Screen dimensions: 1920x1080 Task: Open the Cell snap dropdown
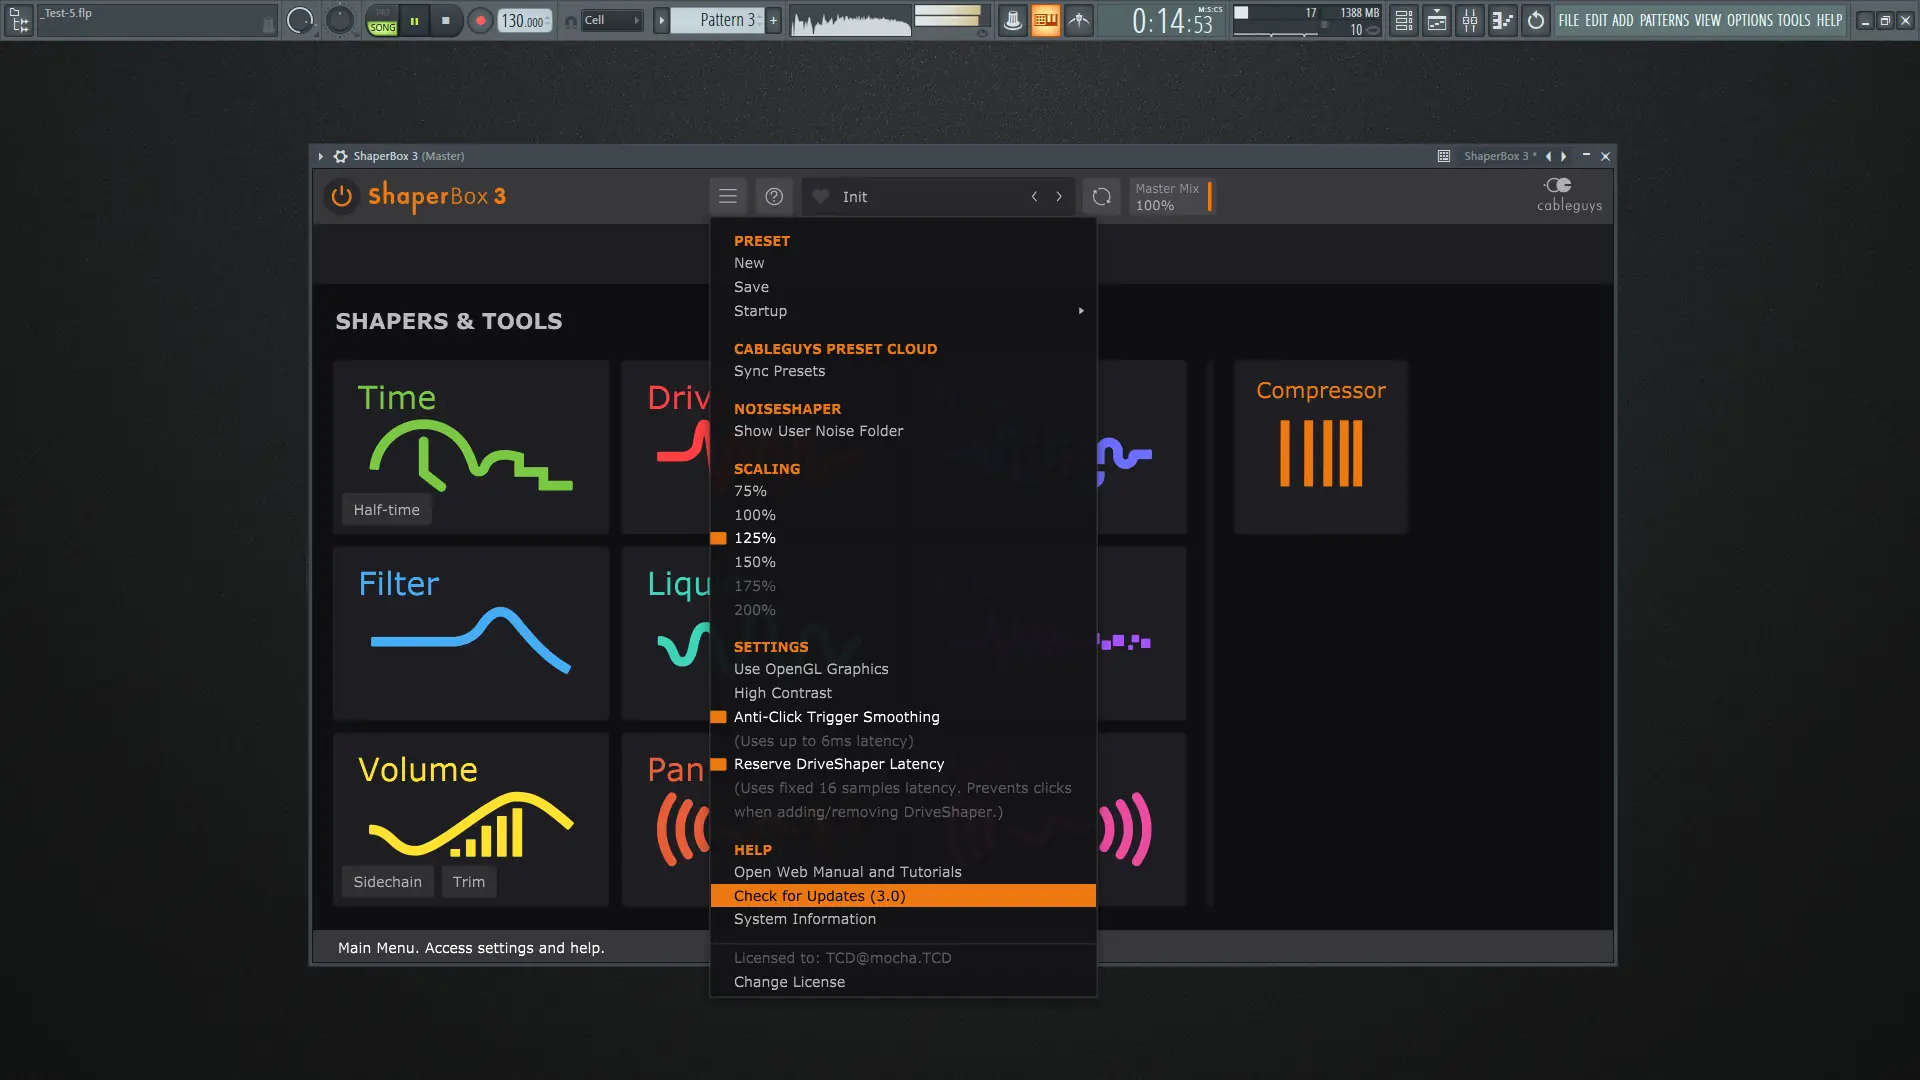pyautogui.click(x=611, y=20)
